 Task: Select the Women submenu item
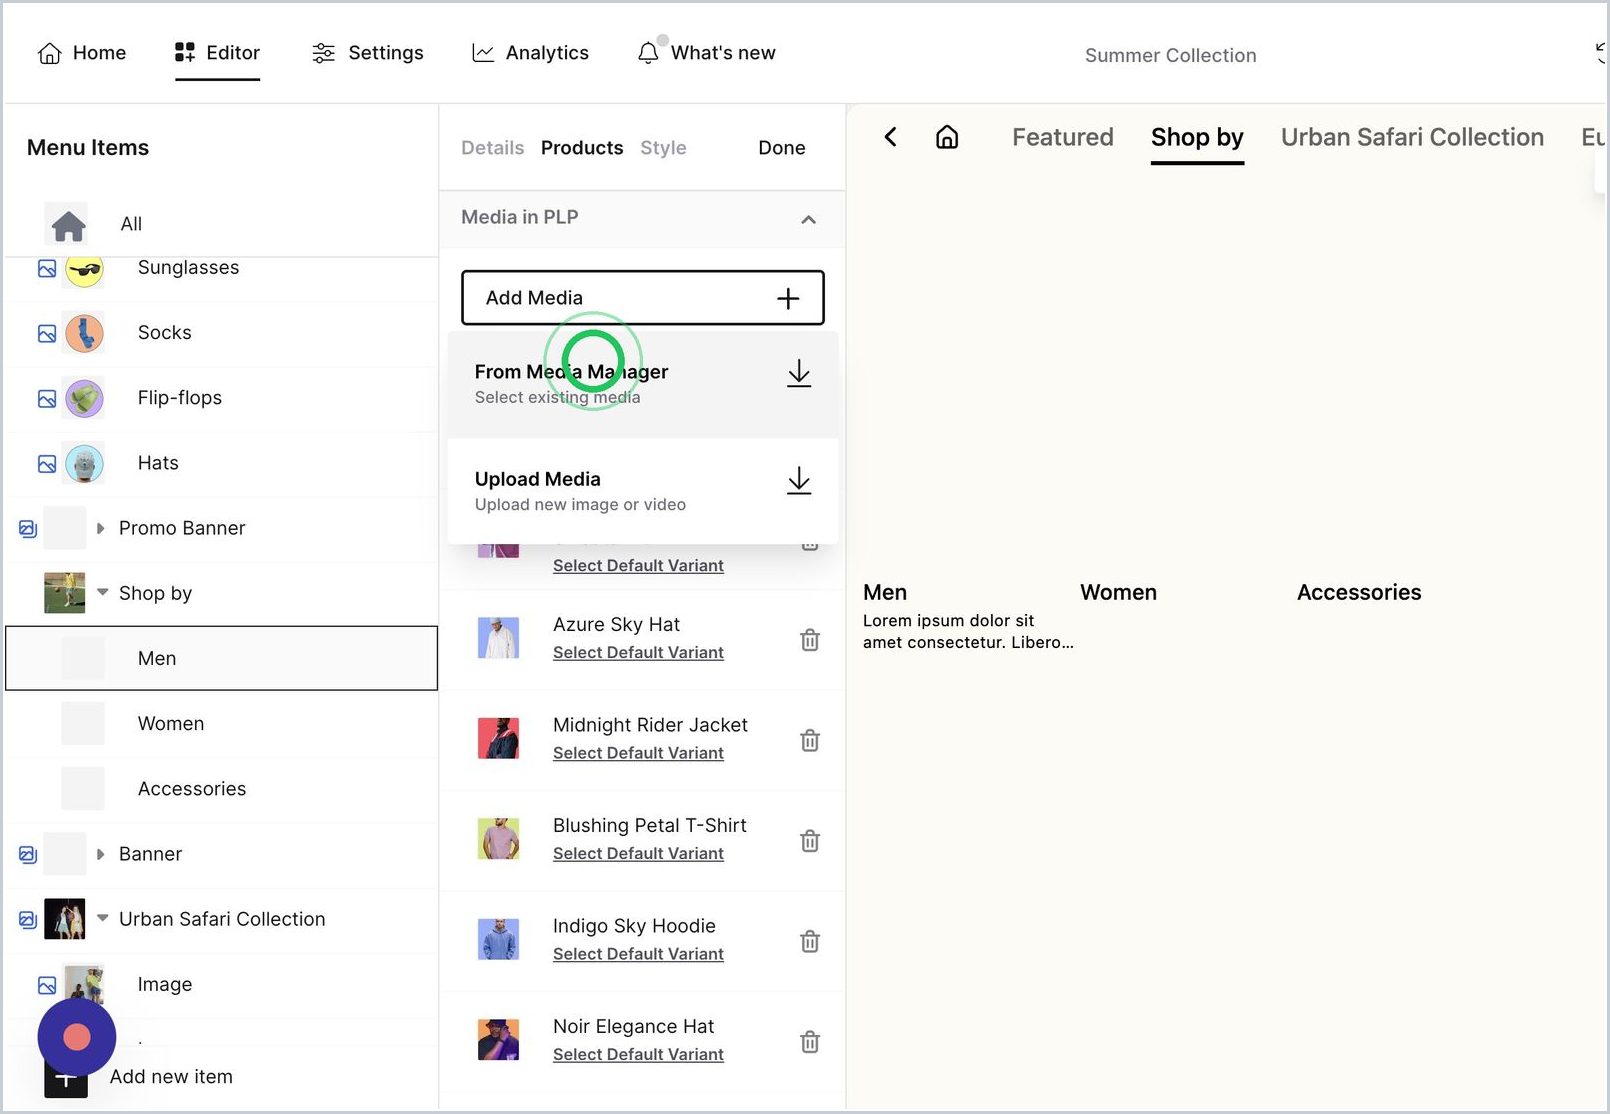coord(221,724)
